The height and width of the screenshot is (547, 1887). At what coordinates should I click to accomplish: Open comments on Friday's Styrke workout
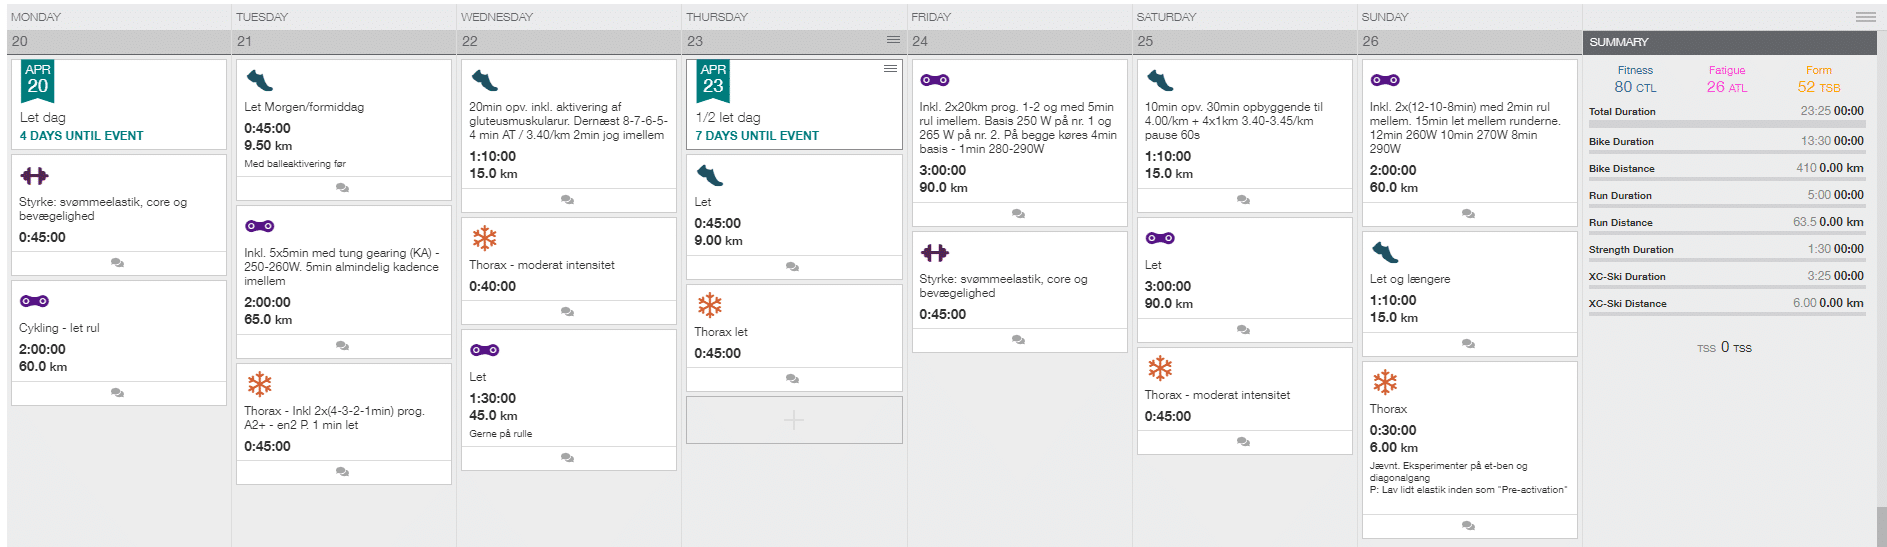click(x=1018, y=340)
